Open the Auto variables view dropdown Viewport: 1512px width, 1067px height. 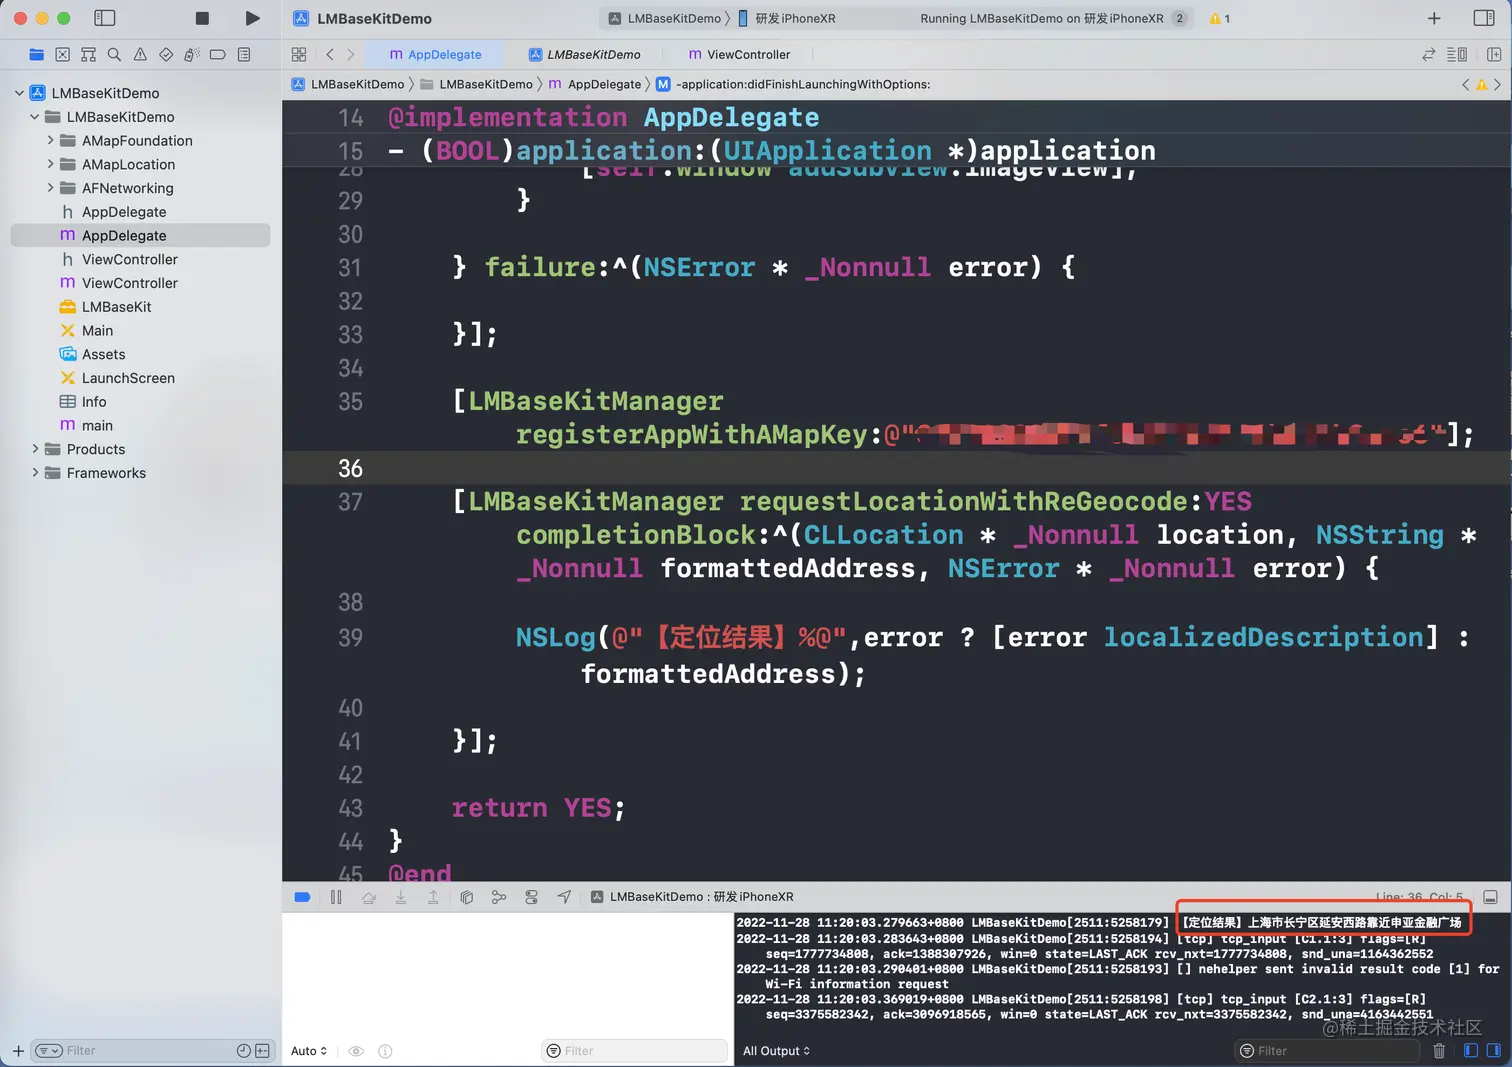tap(309, 1051)
